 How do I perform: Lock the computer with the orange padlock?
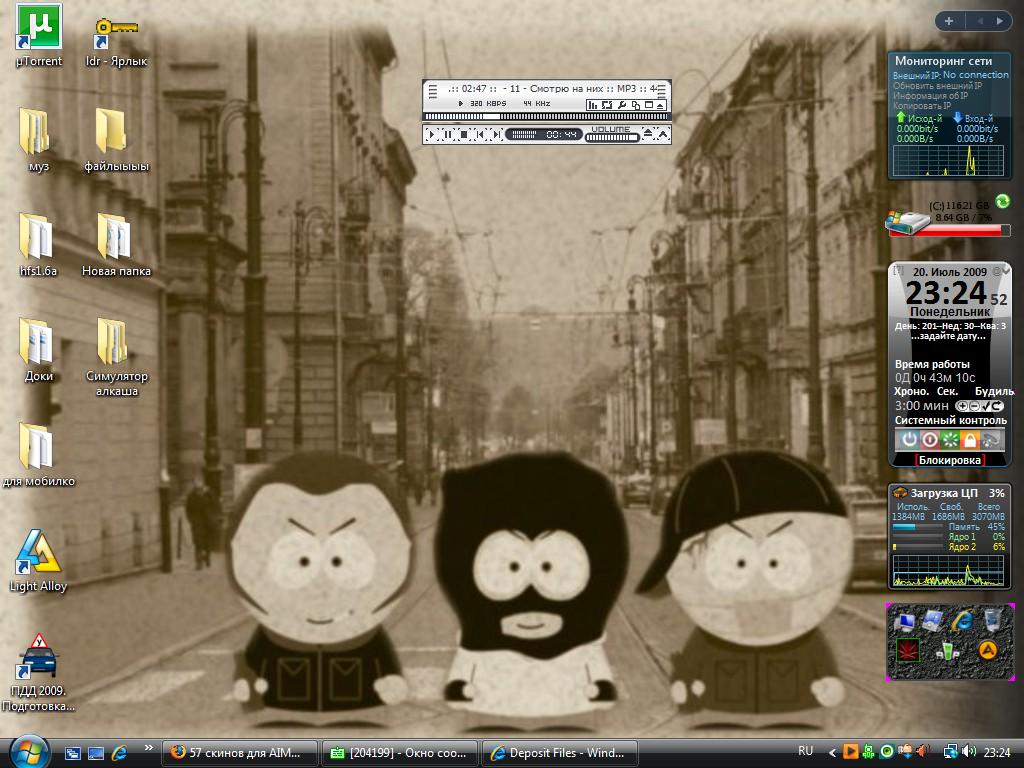tap(970, 440)
